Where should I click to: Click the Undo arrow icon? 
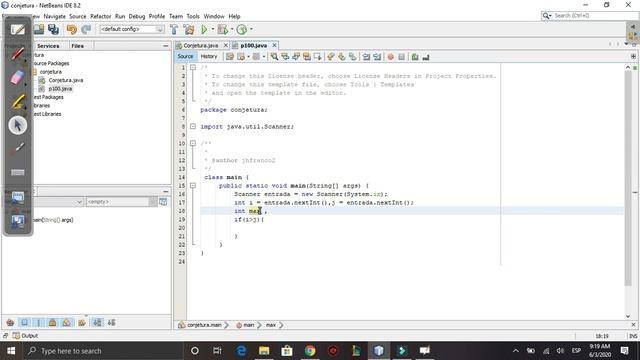(72, 29)
